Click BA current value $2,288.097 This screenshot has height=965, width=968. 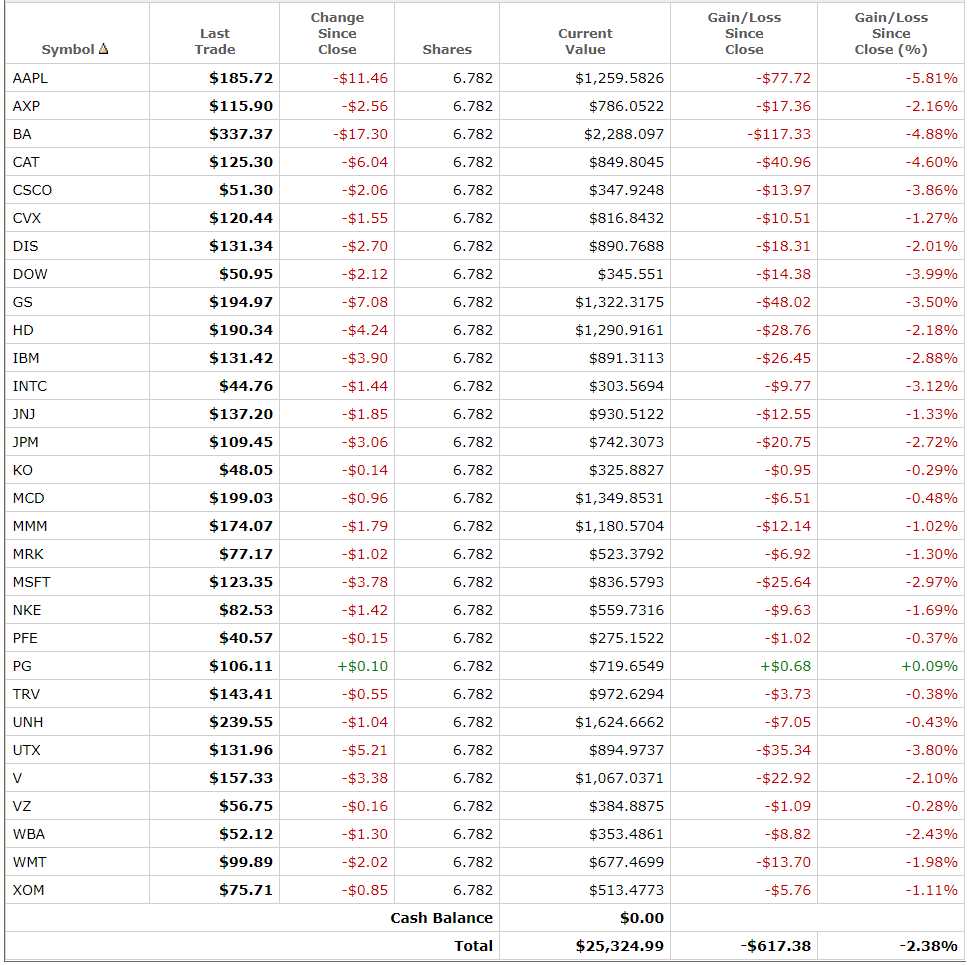tap(624, 134)
